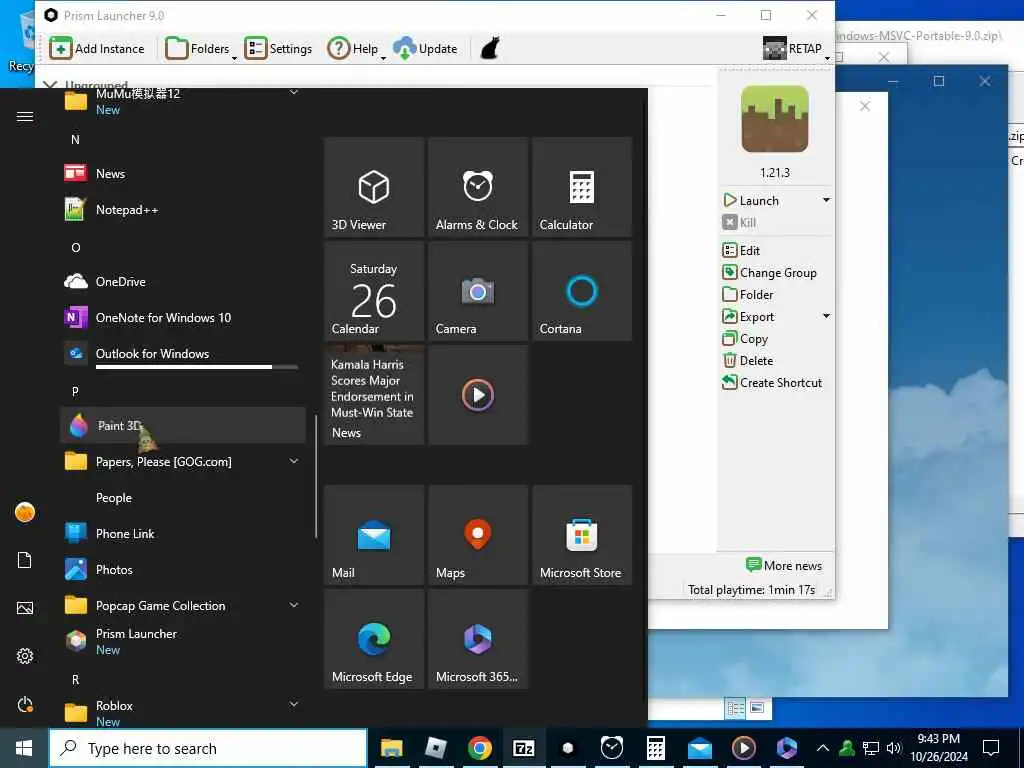Open Outlook for Windows

(x=183, y=354)
